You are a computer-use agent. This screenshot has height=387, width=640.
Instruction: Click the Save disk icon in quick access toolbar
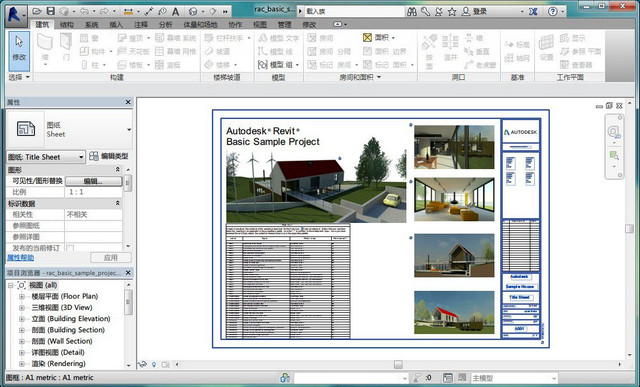pyautogui.click(x=51, y=11)
